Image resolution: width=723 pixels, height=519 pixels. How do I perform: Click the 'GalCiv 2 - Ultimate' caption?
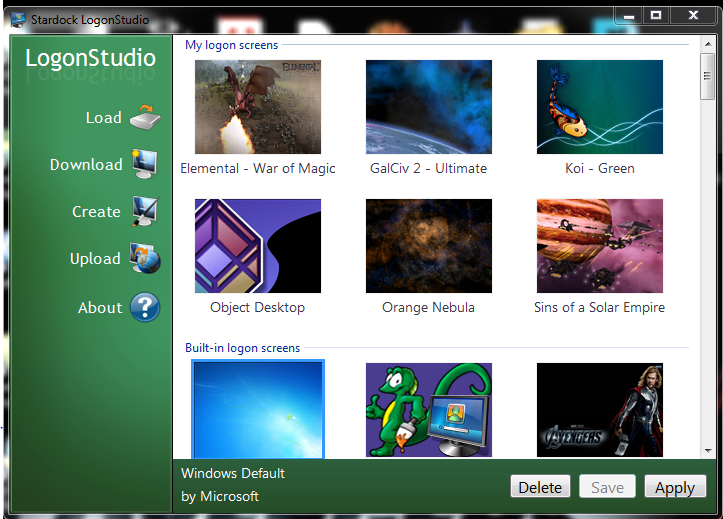click(428, 169)
